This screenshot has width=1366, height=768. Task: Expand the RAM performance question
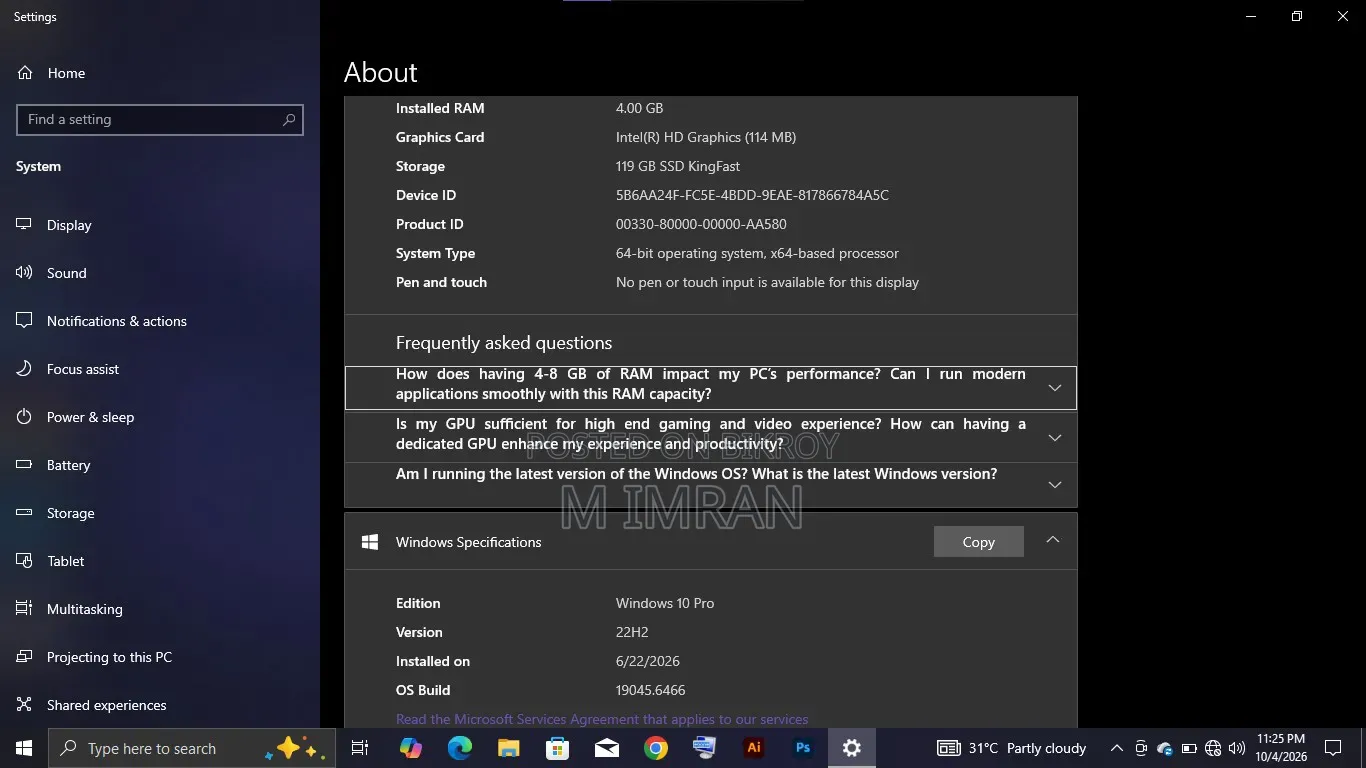711,388
